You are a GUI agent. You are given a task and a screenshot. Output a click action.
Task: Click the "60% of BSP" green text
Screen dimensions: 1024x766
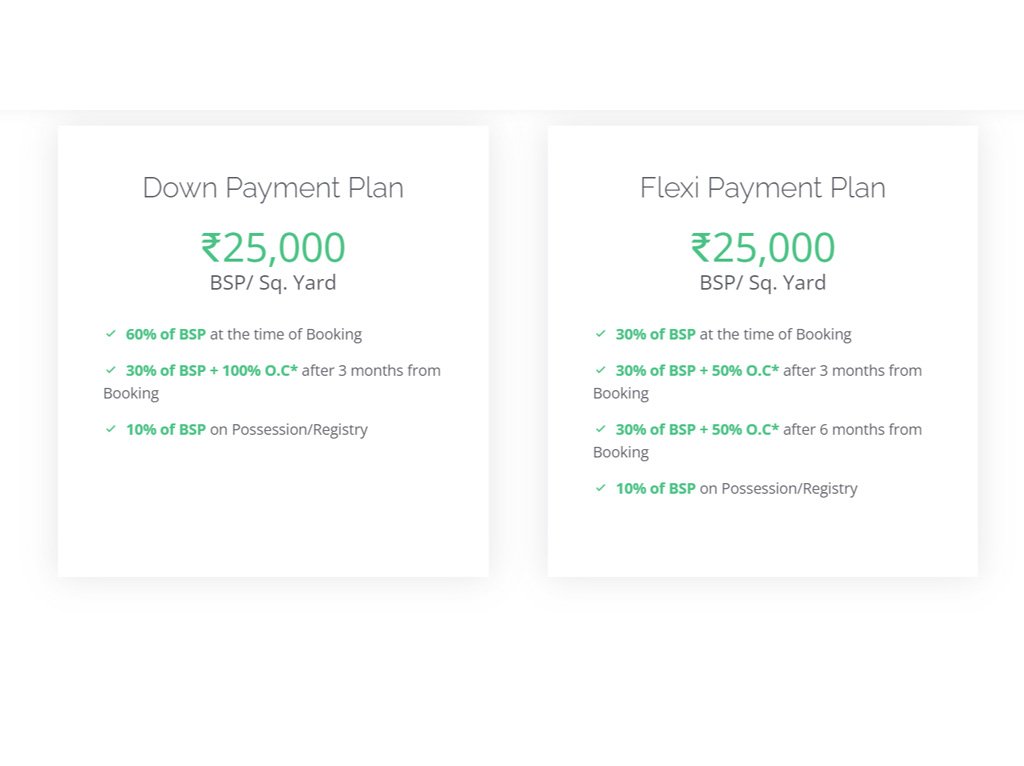[165, 334]
